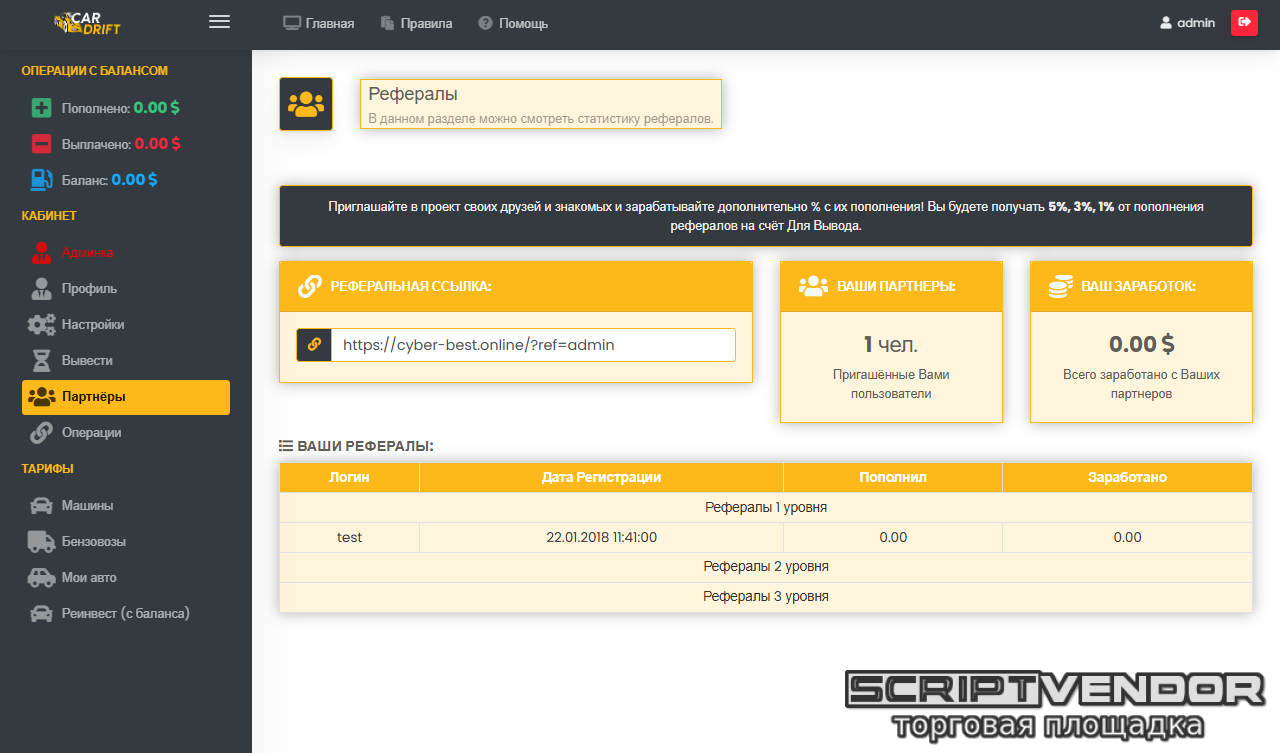
Task: Click the link icon in Реферальная ссылка header
Action: [310, 287]
